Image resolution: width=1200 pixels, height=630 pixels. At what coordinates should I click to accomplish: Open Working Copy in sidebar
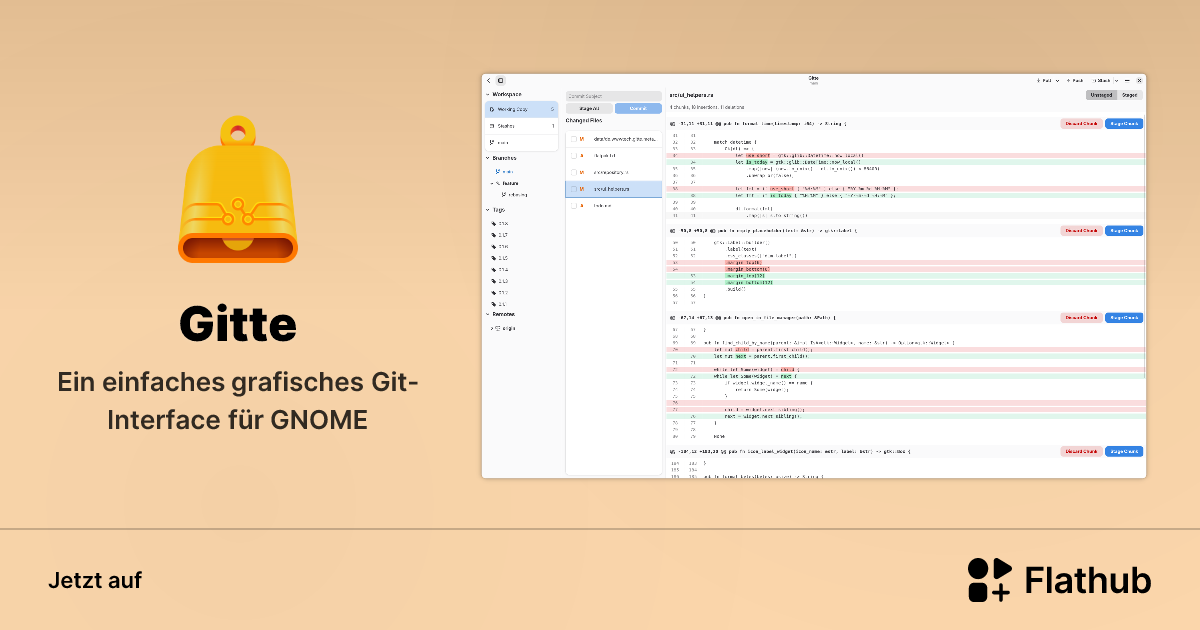pos(521,109)
